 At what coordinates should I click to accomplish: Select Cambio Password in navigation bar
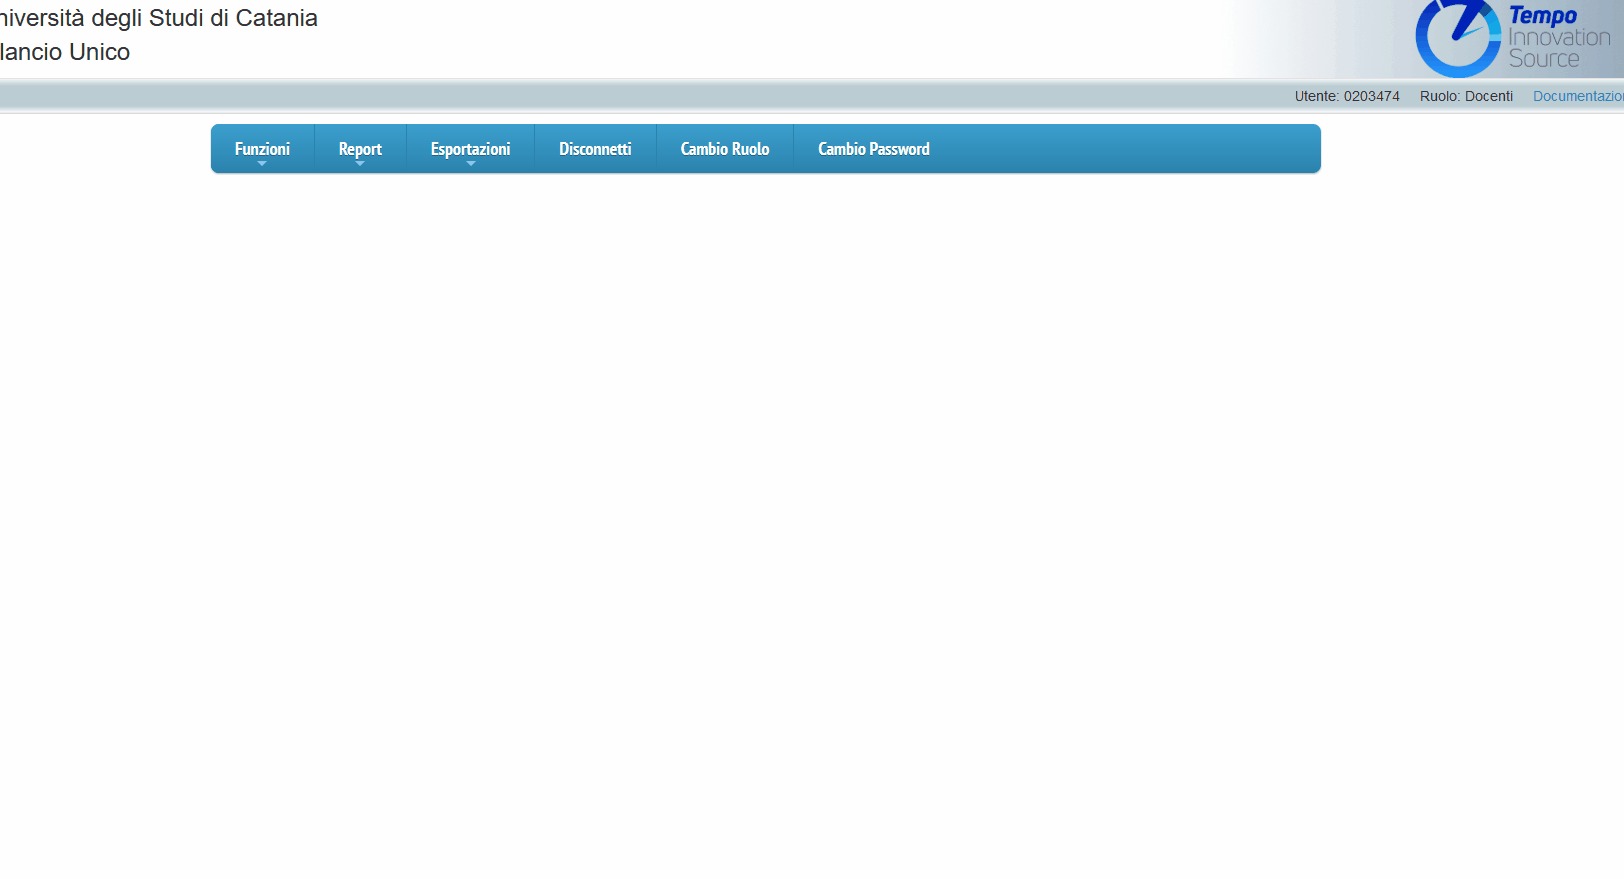point(874,149)
